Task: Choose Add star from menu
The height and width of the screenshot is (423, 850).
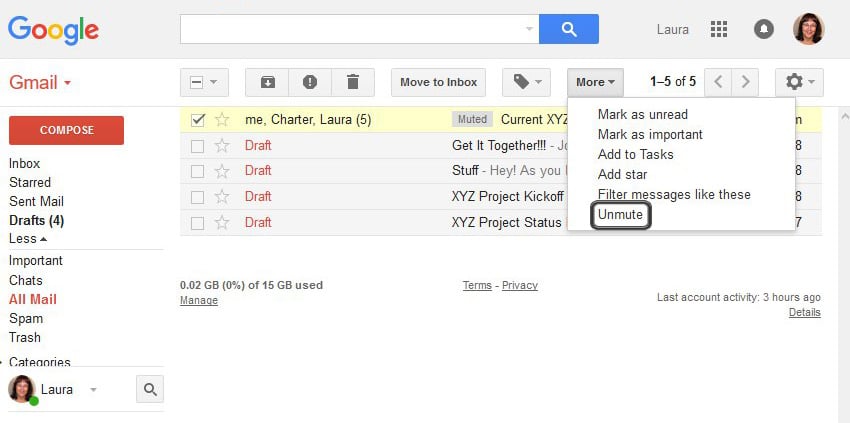Action: pyautogui.click(x=622, y=175)
